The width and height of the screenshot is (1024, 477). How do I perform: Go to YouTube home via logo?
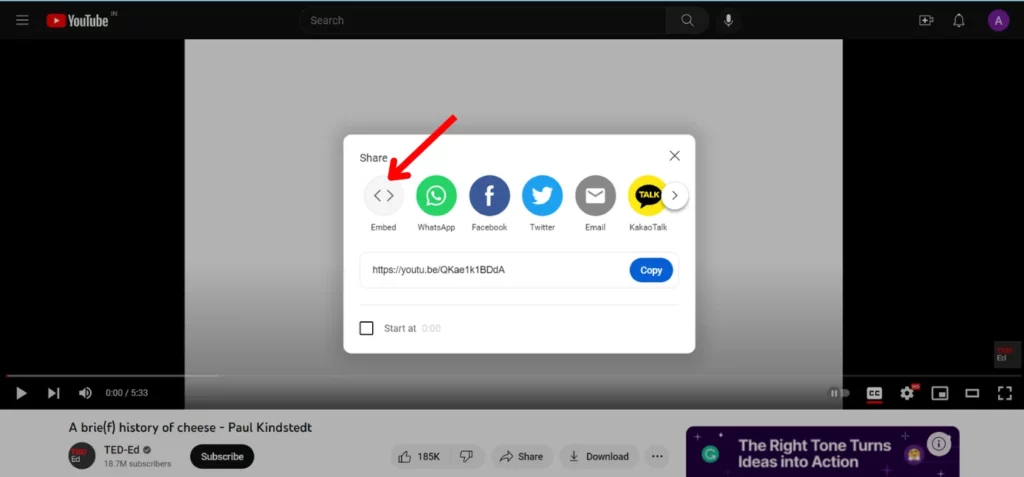click(x=78, y=20)
